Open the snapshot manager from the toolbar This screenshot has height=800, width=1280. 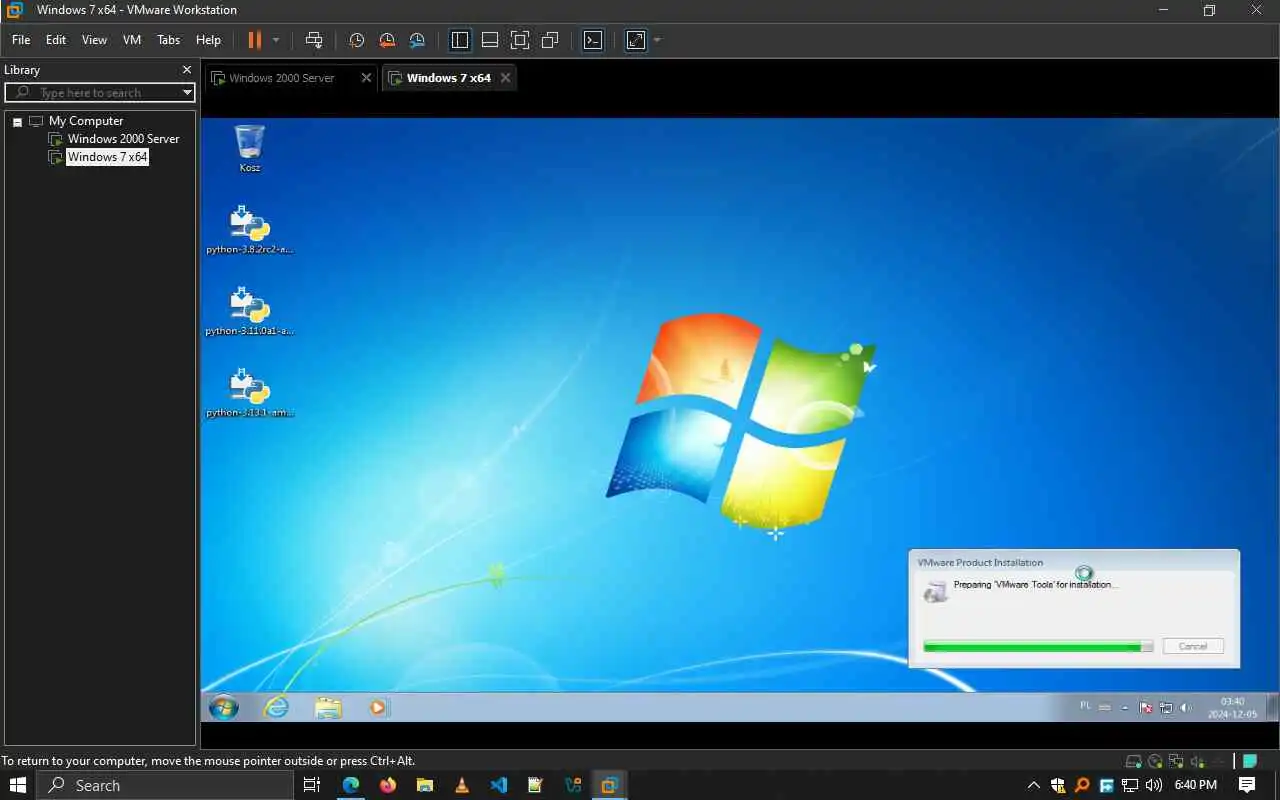(x=417, y=40)
